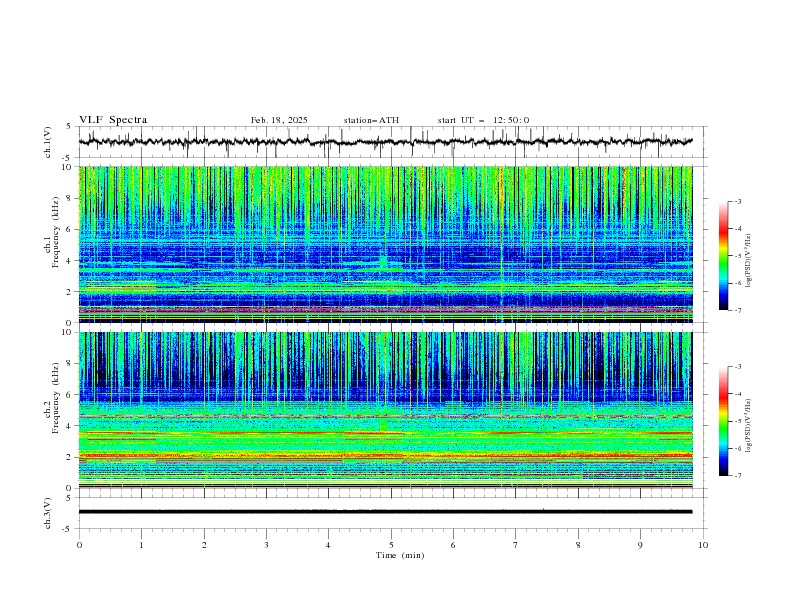This screenshot has width=792, height=612.
Task: Click the "ch.1(V)" waveform axis label
Action: [48, 142]
